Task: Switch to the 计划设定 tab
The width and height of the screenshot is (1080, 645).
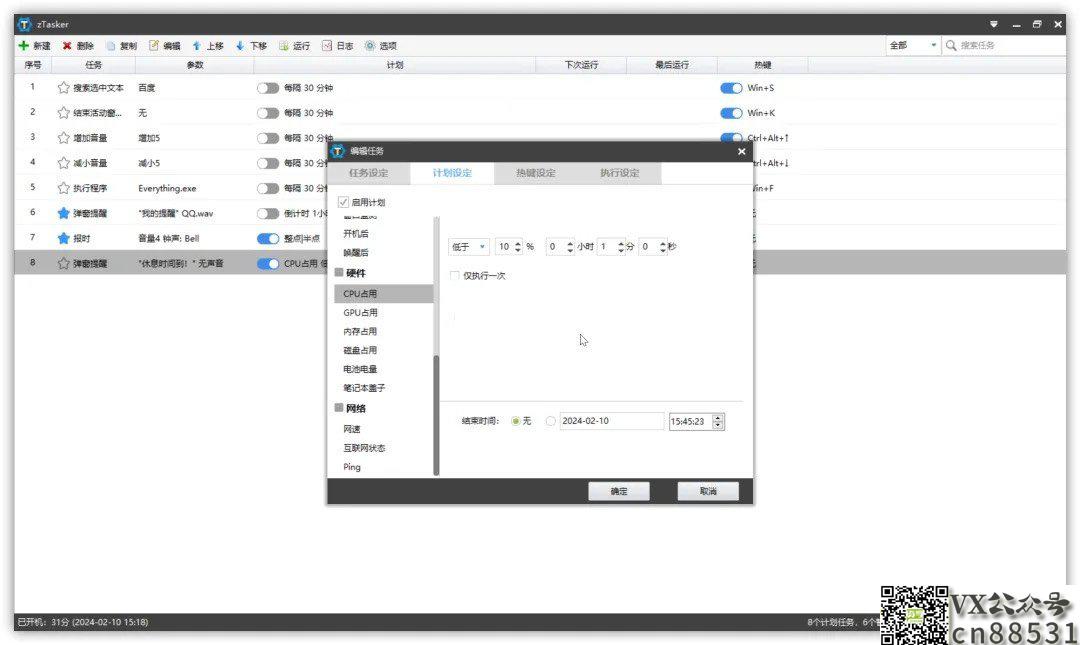Action: [x=452, y=173]
